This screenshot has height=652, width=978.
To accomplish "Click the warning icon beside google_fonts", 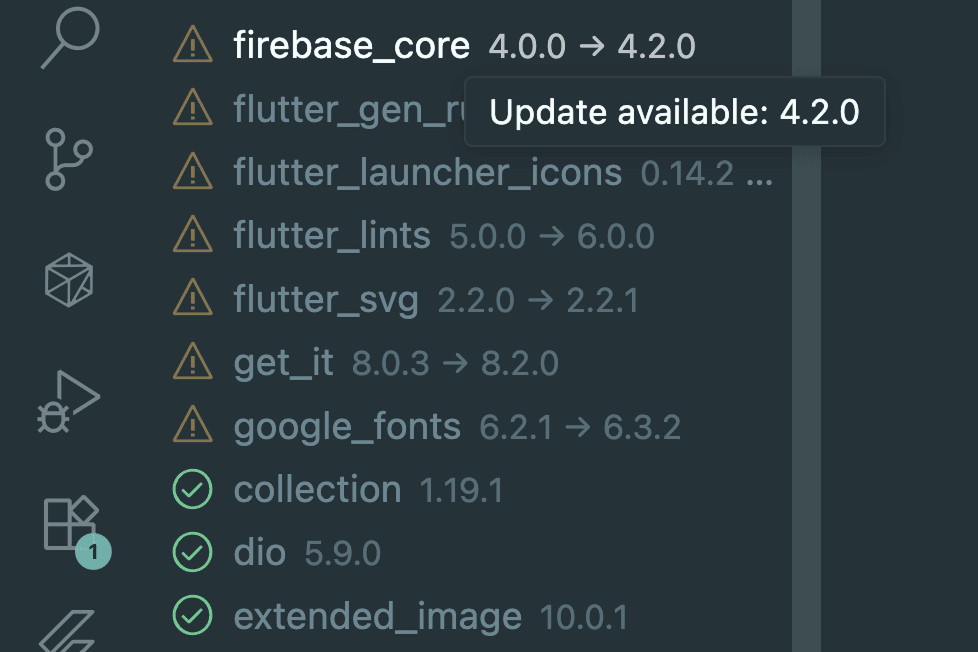I will coord(192,426).
